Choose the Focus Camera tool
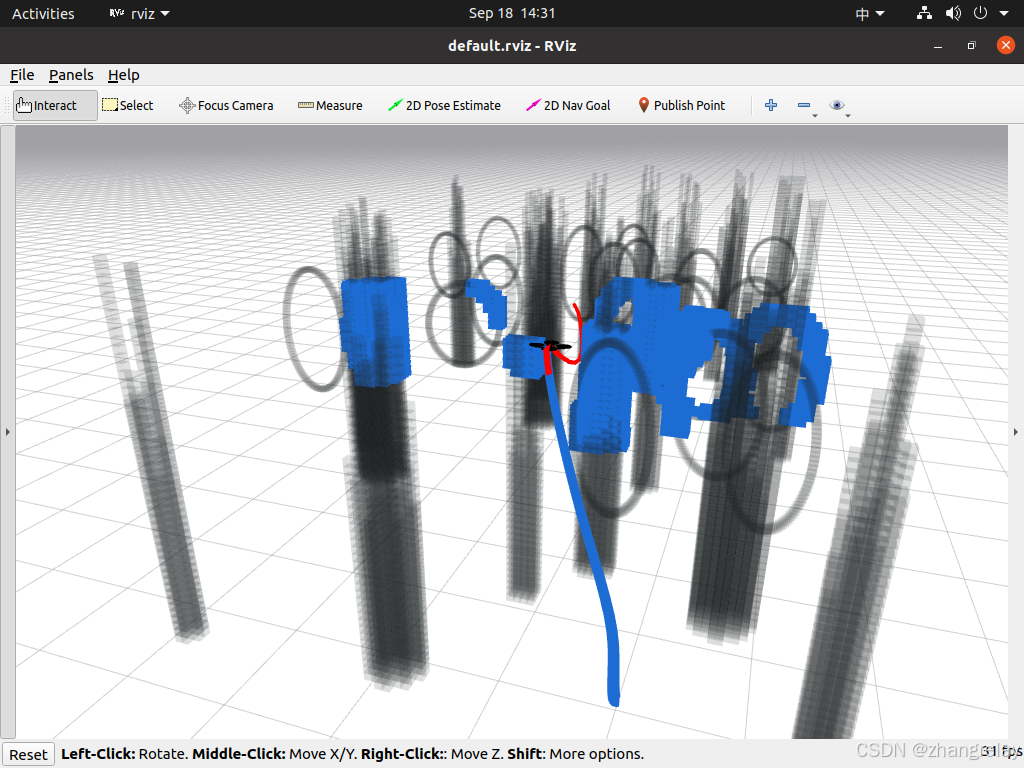The width and height of the screenshot is (1024, 768). click(x=226, y=105)
